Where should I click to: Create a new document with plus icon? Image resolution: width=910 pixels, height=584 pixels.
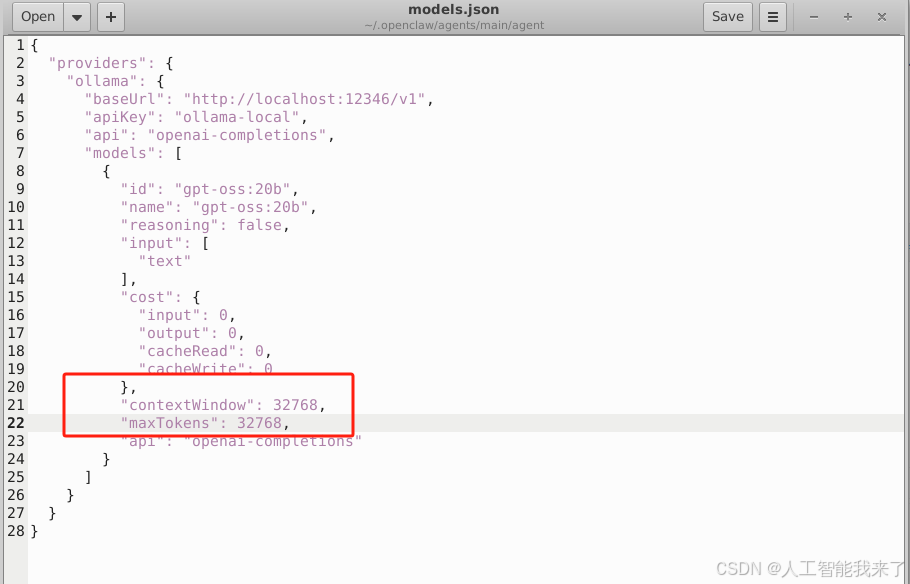pos(111,17)
